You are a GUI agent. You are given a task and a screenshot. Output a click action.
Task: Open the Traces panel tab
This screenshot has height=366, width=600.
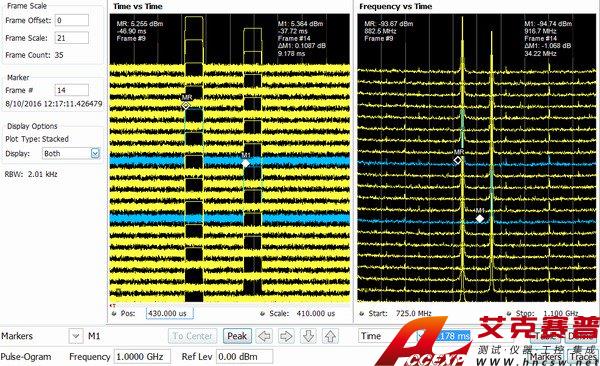(x=583, y=357)
